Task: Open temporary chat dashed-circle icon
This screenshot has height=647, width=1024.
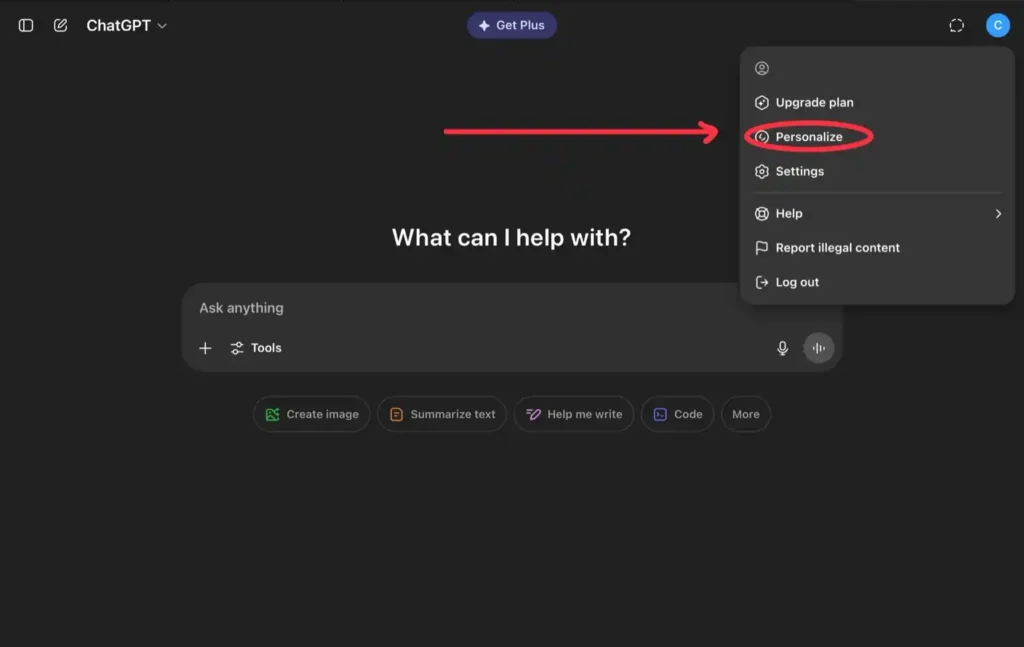Action: click(x=956, y=25)
